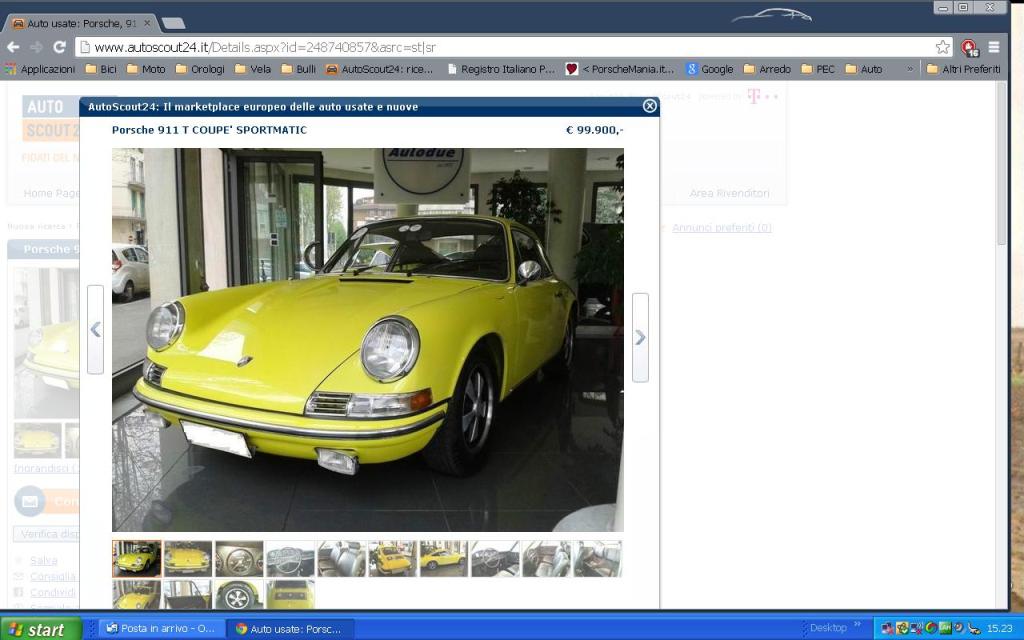The height and width of the screenshot is (640, 1024).
Task: Open a new browser tab
Action: tap(173, 24)
